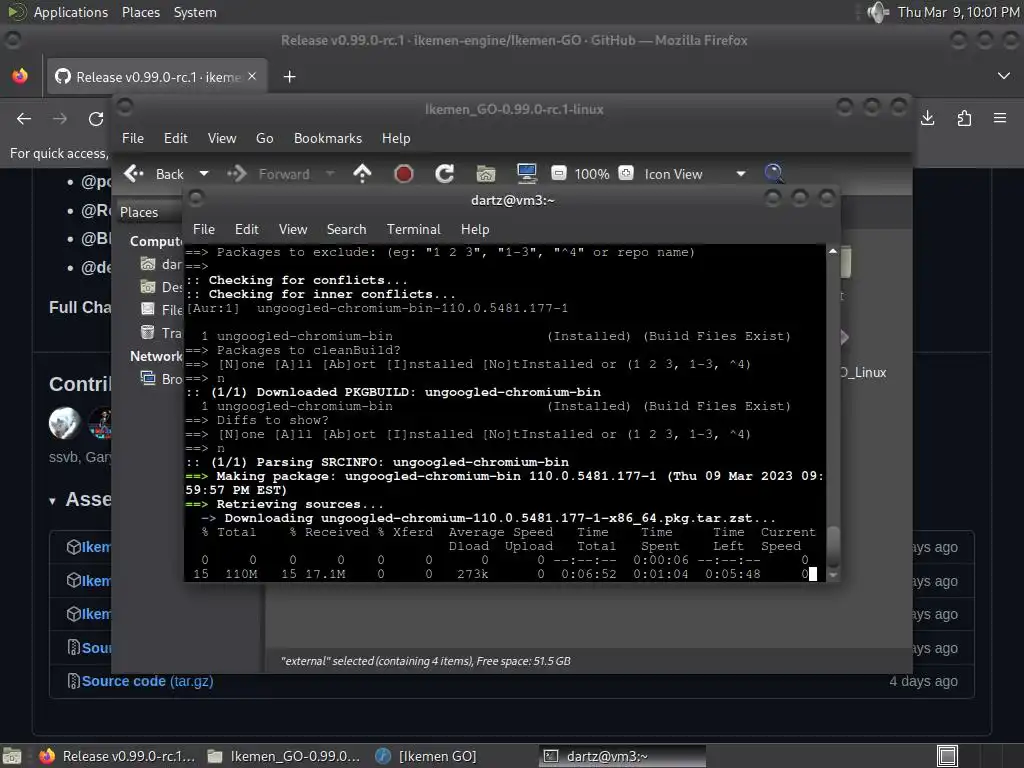This screenshot has height=768, width=1024.
Task: Open Desktop in file manager sidebar
Action: [x=161, y=287]
